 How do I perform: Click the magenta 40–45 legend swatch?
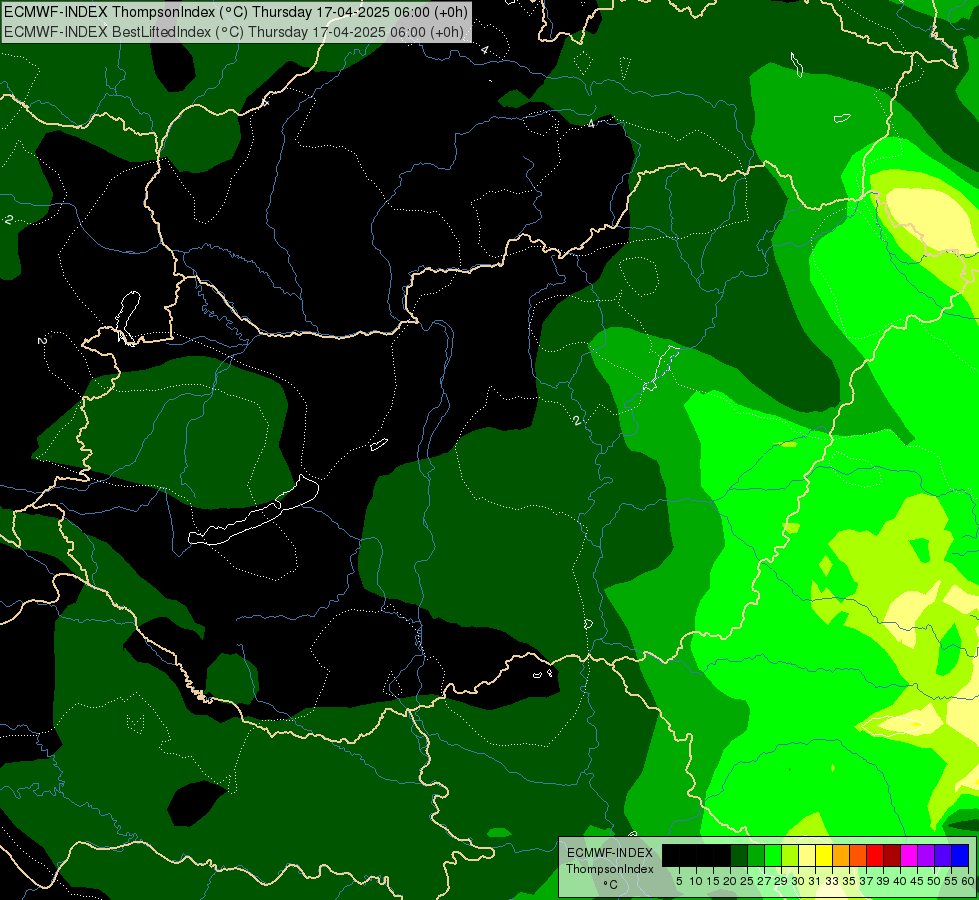point(909,855)
